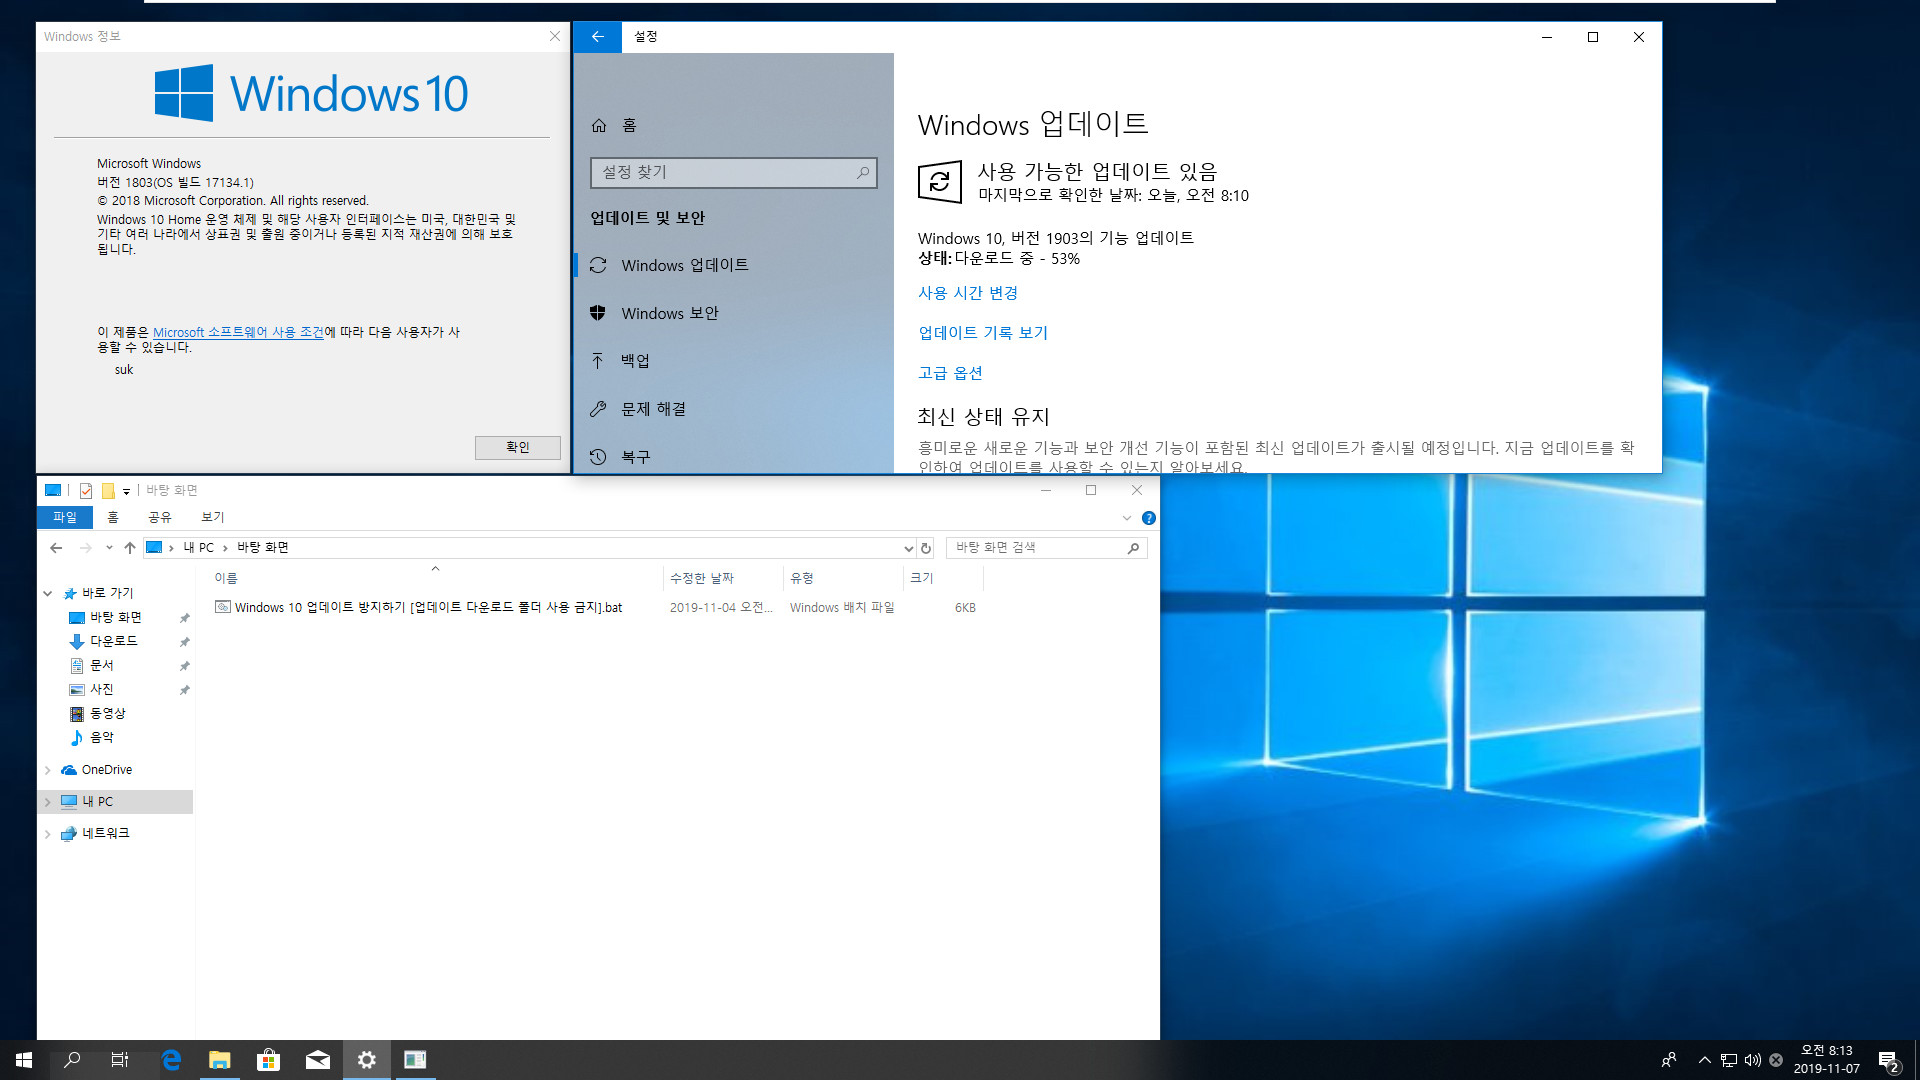This screenshot has width=1920, height=1080.
Task: Click the back arrow in Settings window
Action: [597, 37]
